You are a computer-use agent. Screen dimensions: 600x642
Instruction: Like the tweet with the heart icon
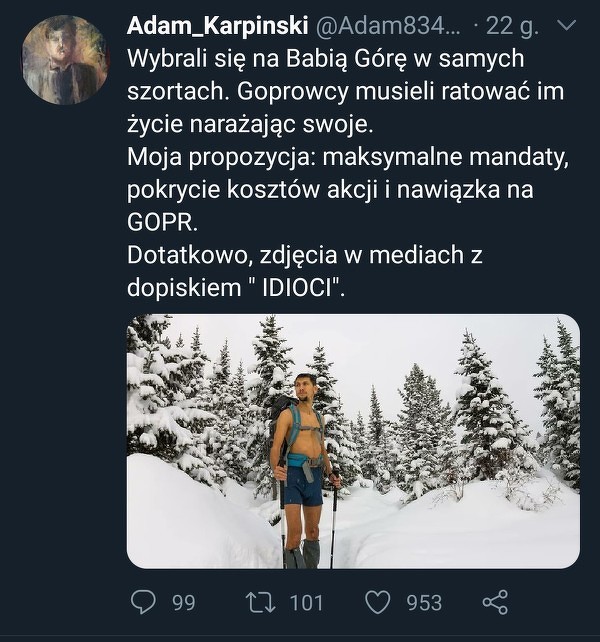click(x=377, y=602)
